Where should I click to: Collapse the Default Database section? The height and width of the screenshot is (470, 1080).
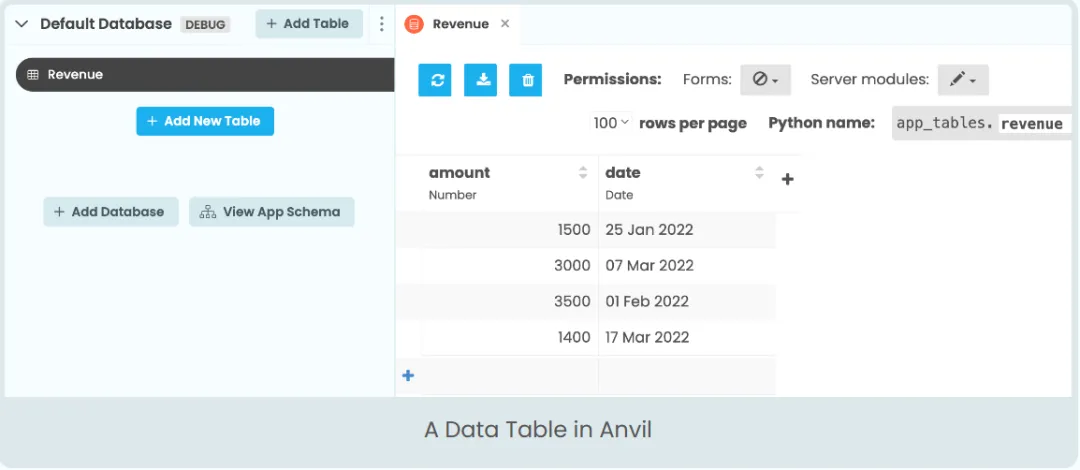click(x=22, y=24)
